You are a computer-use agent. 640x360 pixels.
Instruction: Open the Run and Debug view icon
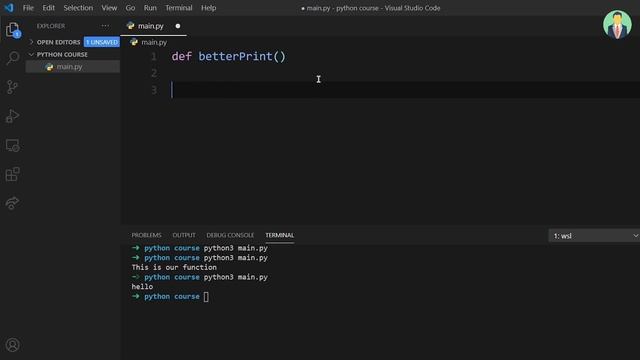pos(13,116)
